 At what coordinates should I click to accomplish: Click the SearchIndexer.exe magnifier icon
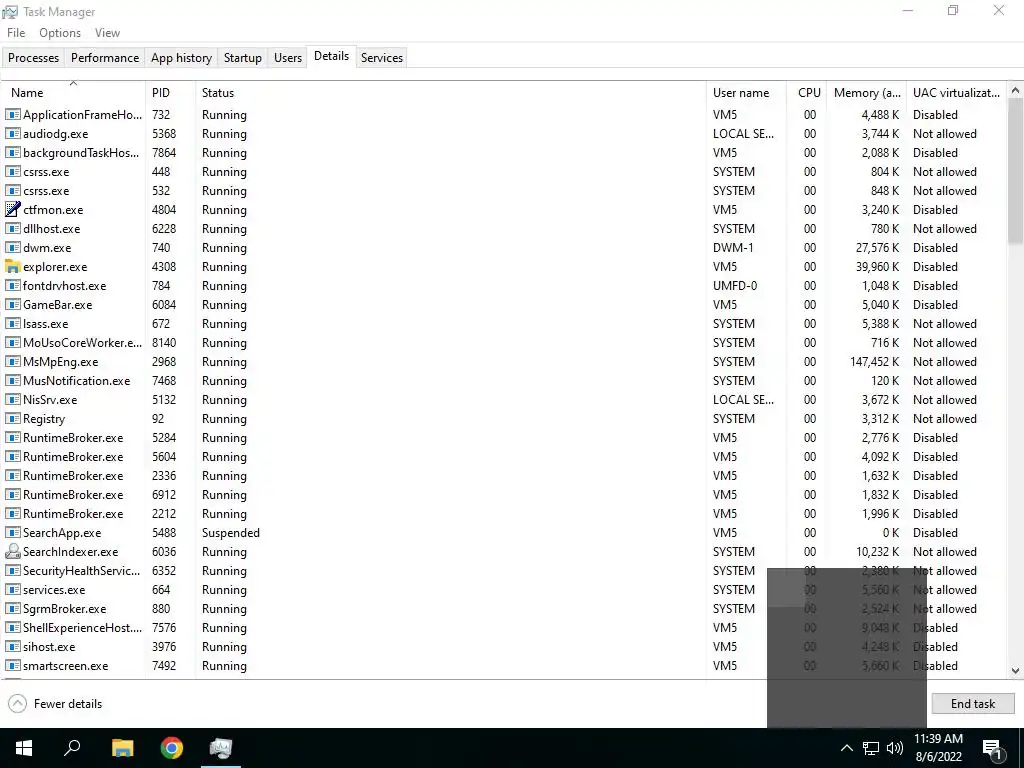point(12,552)
